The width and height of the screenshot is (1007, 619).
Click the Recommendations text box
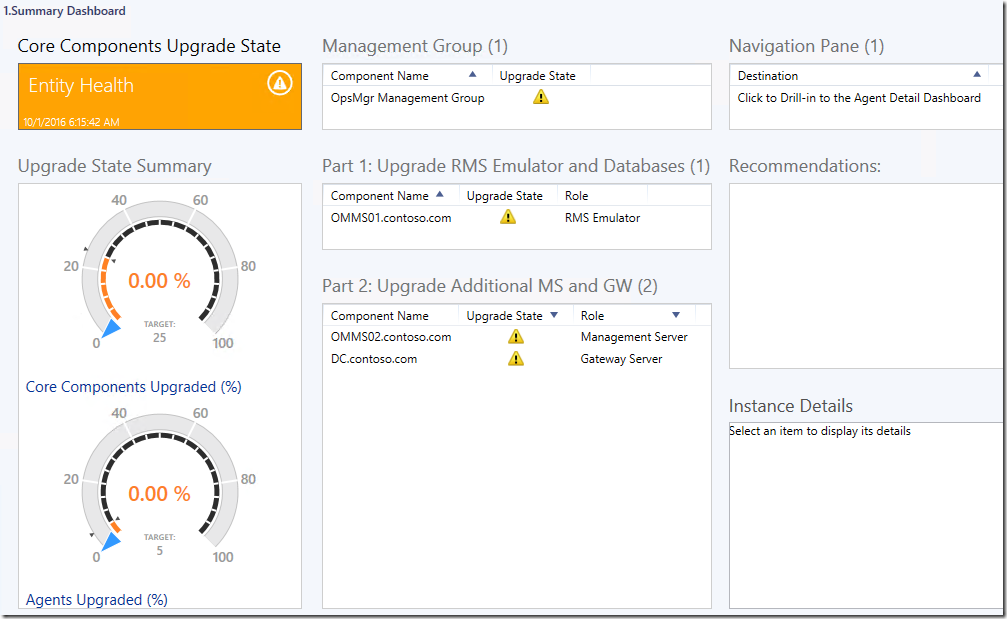coord(867,276)
